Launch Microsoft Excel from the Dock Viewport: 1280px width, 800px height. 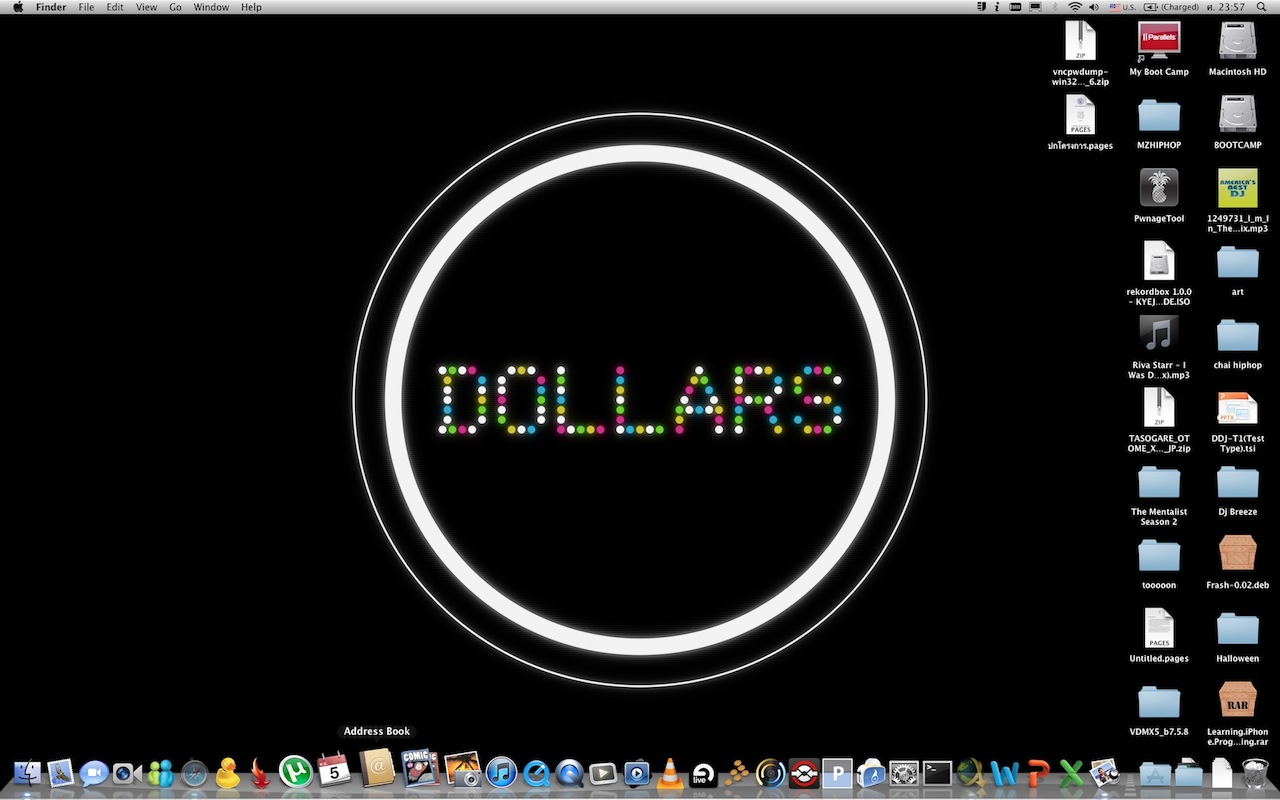(1071, 772)
